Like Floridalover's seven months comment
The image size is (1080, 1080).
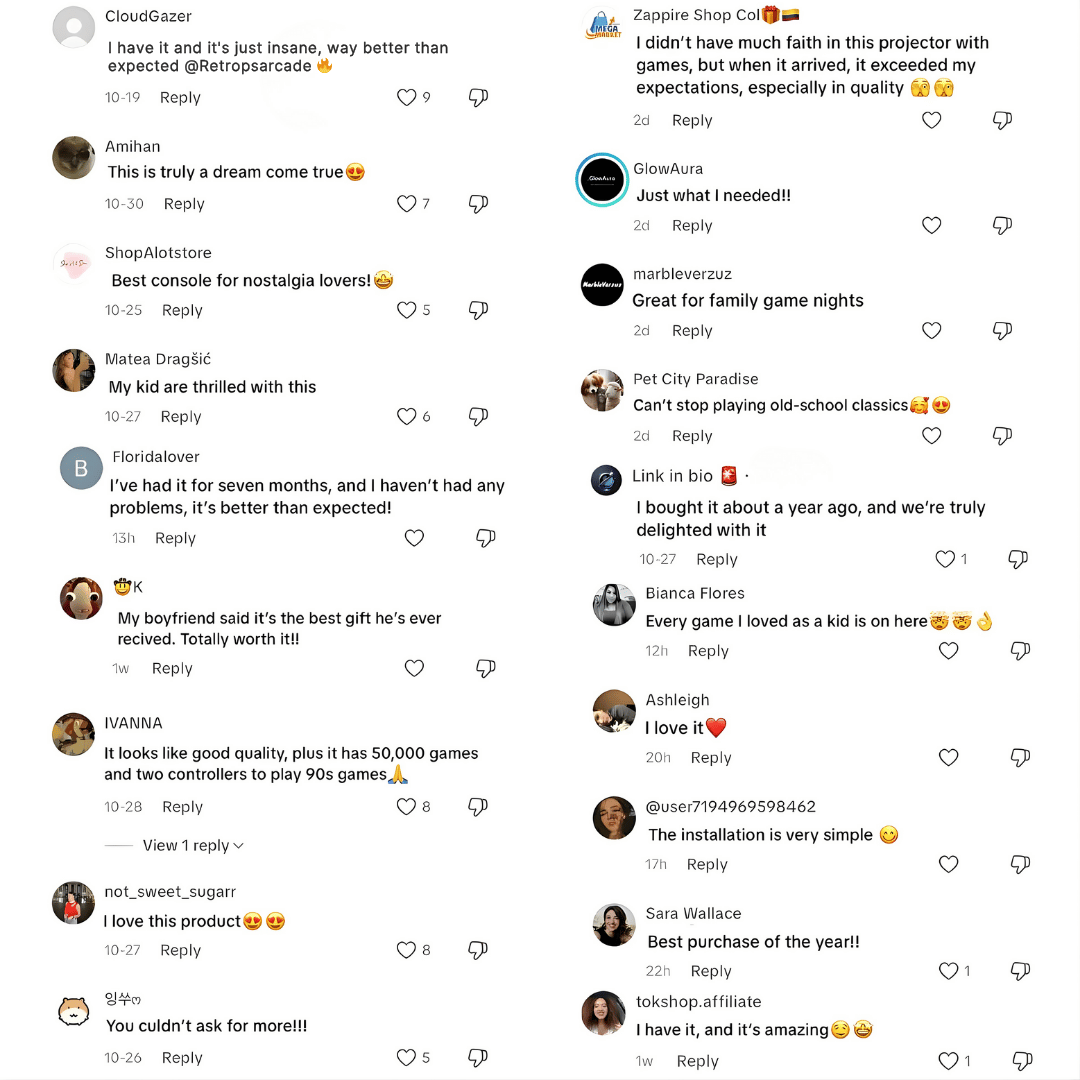pos(414,538)
